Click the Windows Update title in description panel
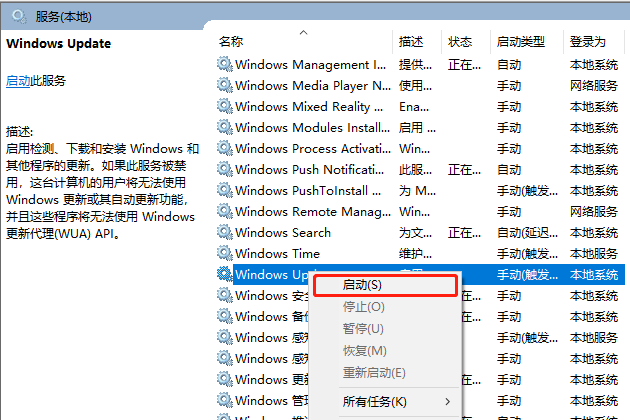630x420 pixels. pyautogui.click(x=59, y=43)
